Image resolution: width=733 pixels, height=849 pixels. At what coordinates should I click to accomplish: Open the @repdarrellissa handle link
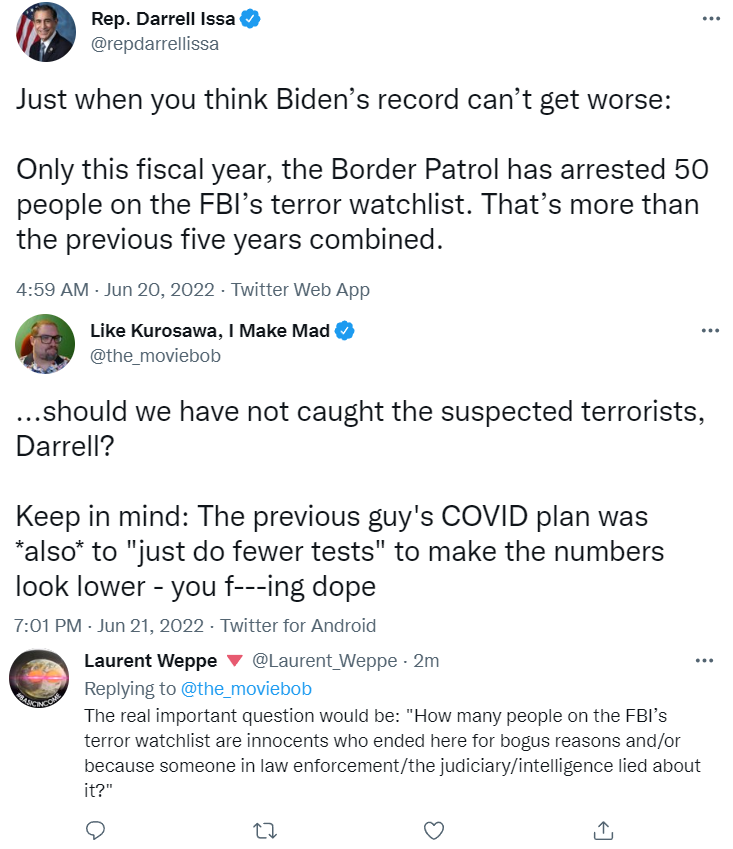point(155,44)
